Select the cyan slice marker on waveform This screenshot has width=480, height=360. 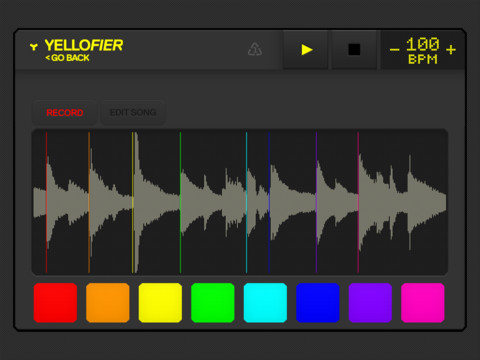click(246, 202)
